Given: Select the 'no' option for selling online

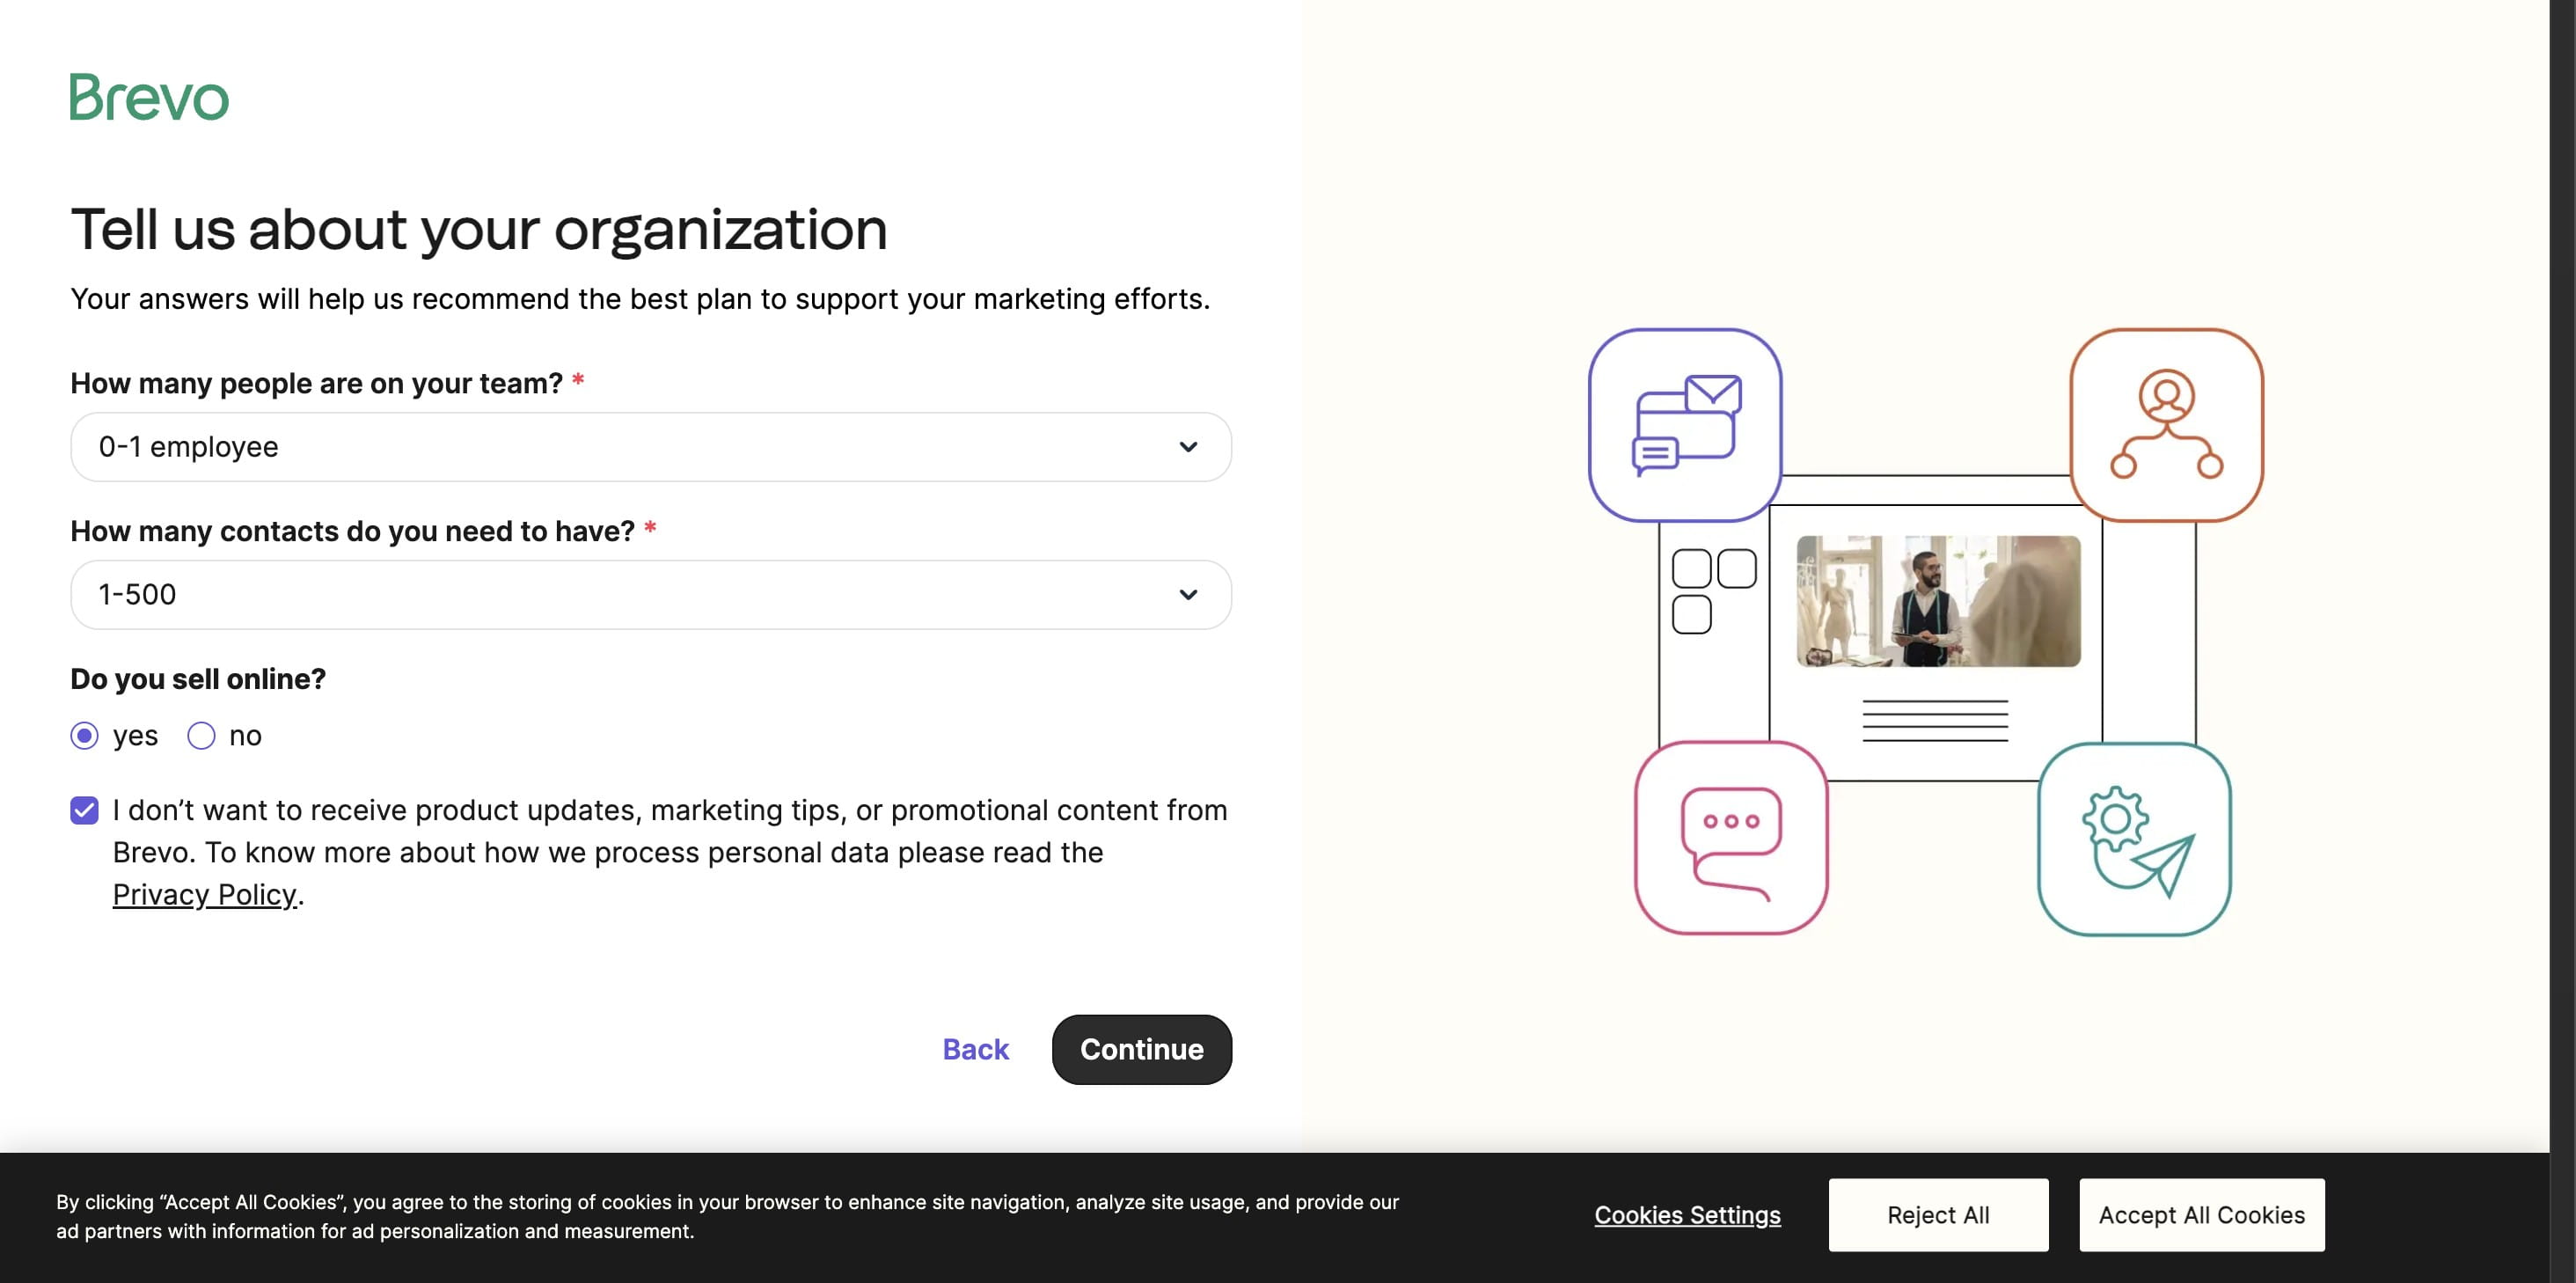Looking at the screenshot, I should point(201,735).
